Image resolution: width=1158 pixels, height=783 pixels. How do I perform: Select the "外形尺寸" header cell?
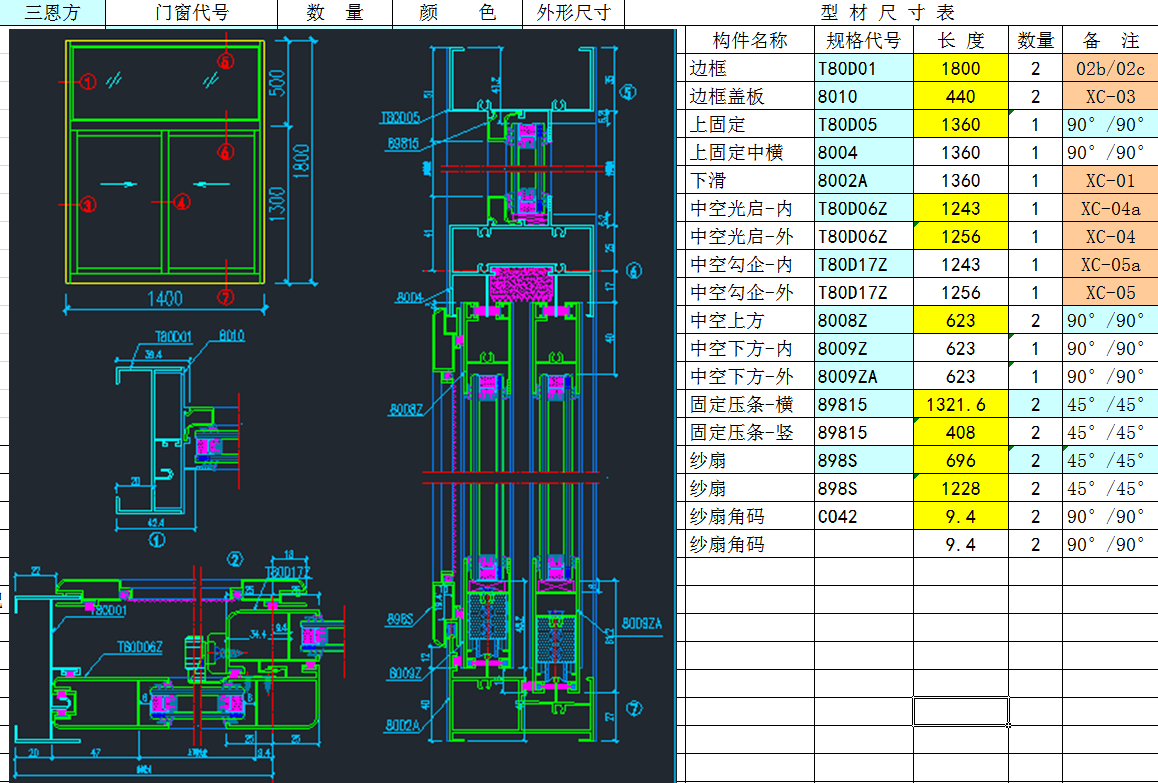click(573, 13)
